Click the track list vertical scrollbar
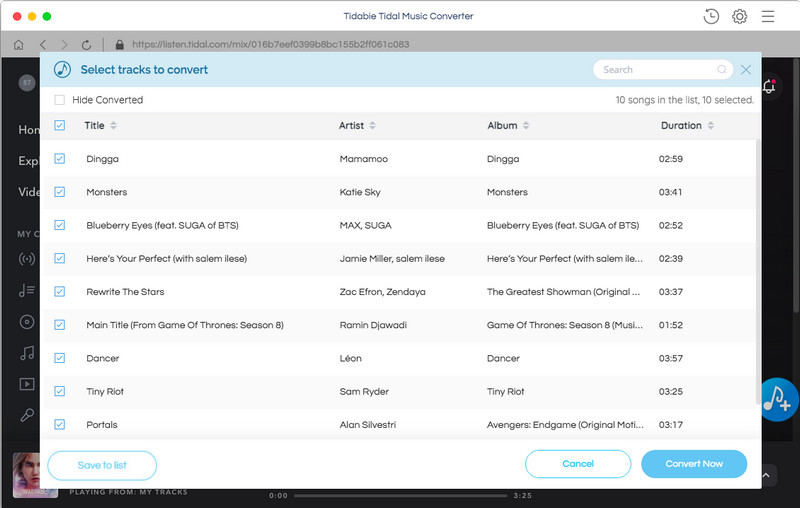Screen dimensions: 800x508 coord(758,270)
